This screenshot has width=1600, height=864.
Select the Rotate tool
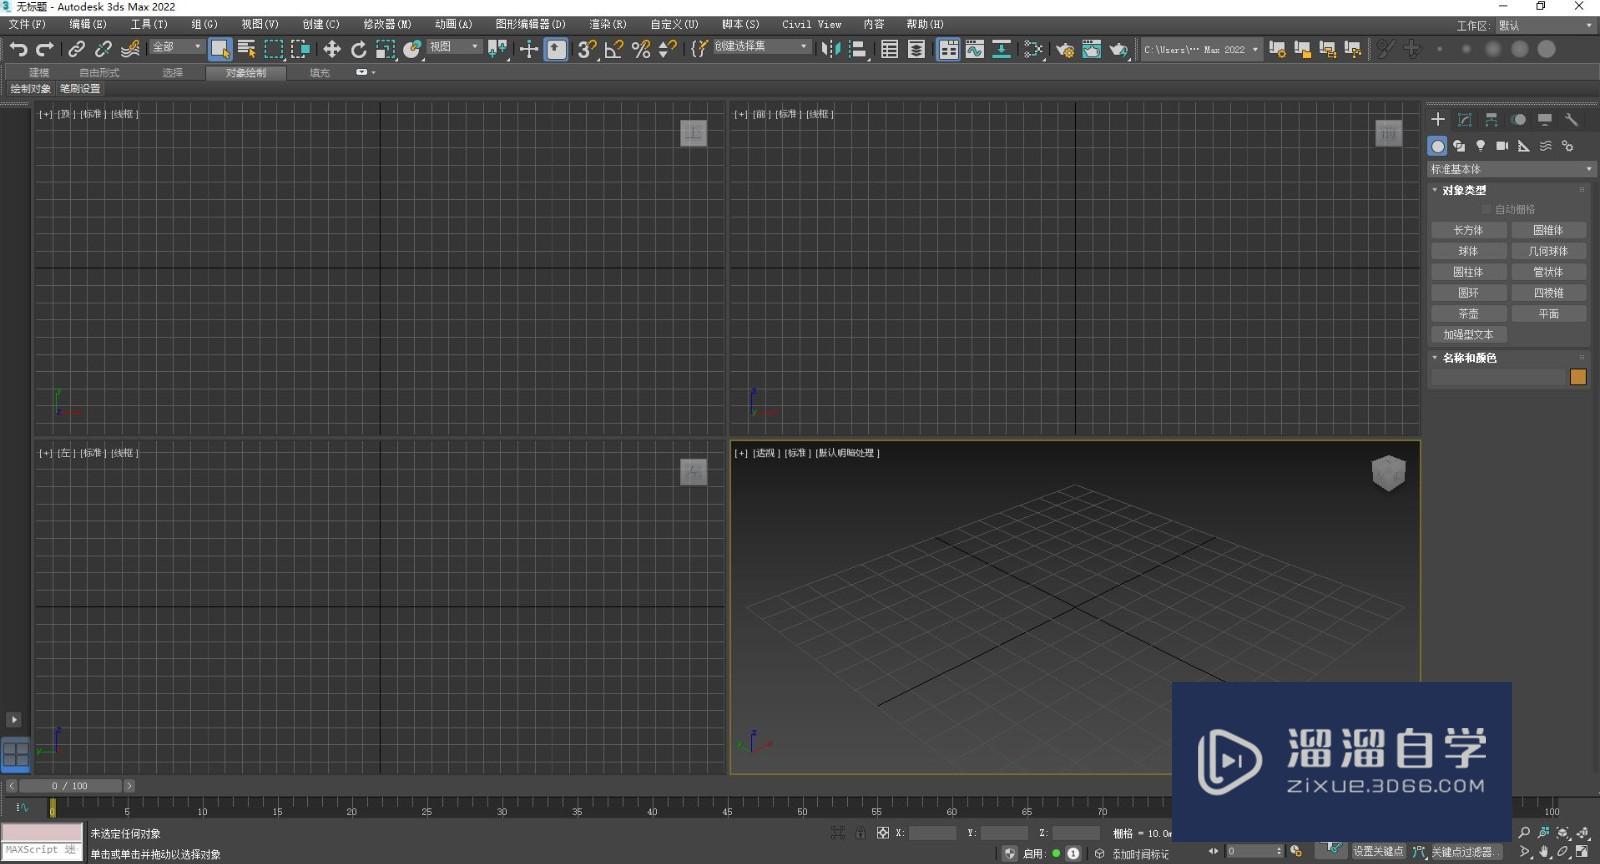click(x=358, y=49)
